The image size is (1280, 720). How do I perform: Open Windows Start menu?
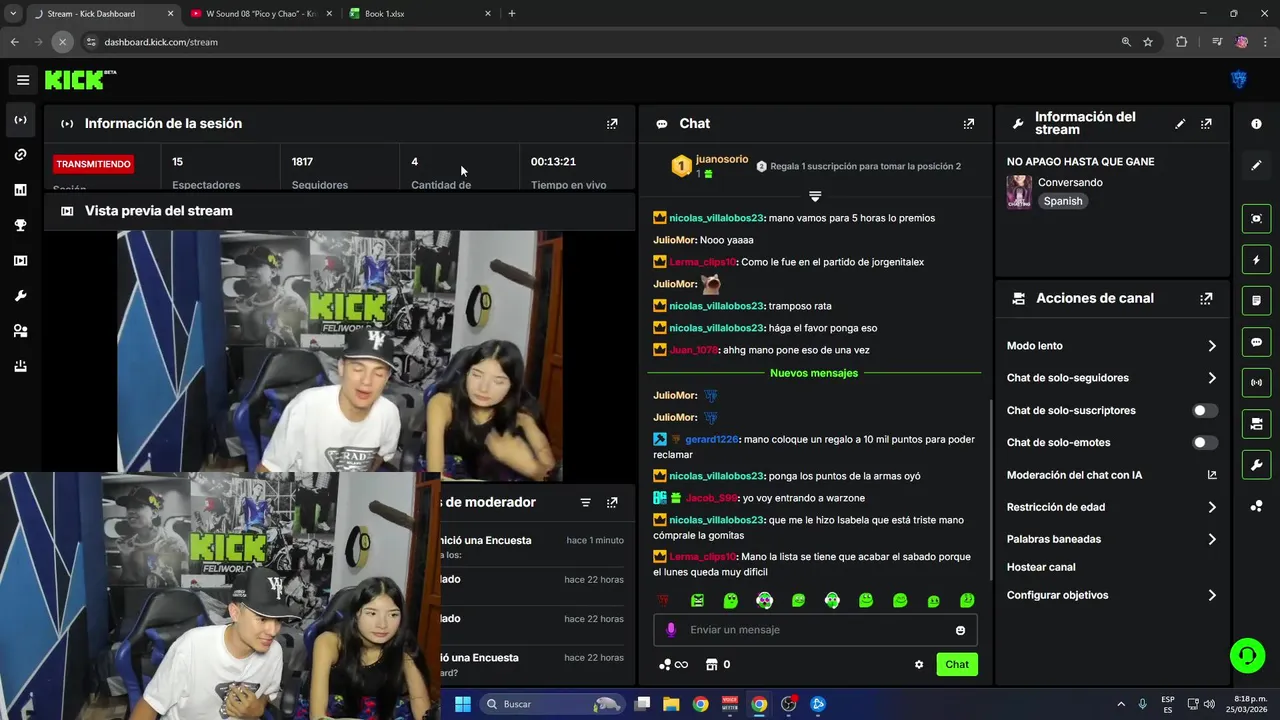coord(463,704)
